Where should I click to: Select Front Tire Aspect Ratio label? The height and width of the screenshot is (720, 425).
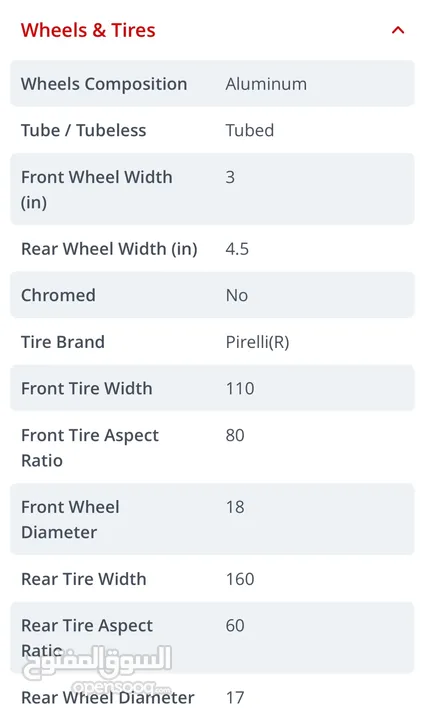90,448
